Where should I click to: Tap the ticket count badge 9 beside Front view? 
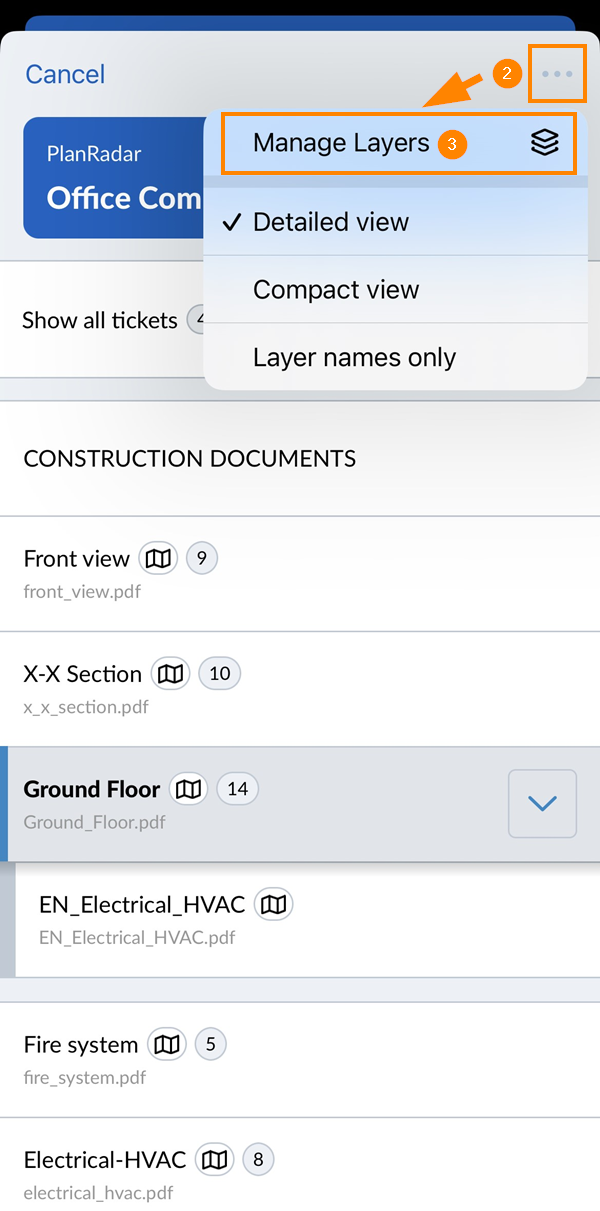(x=202, y=558)
